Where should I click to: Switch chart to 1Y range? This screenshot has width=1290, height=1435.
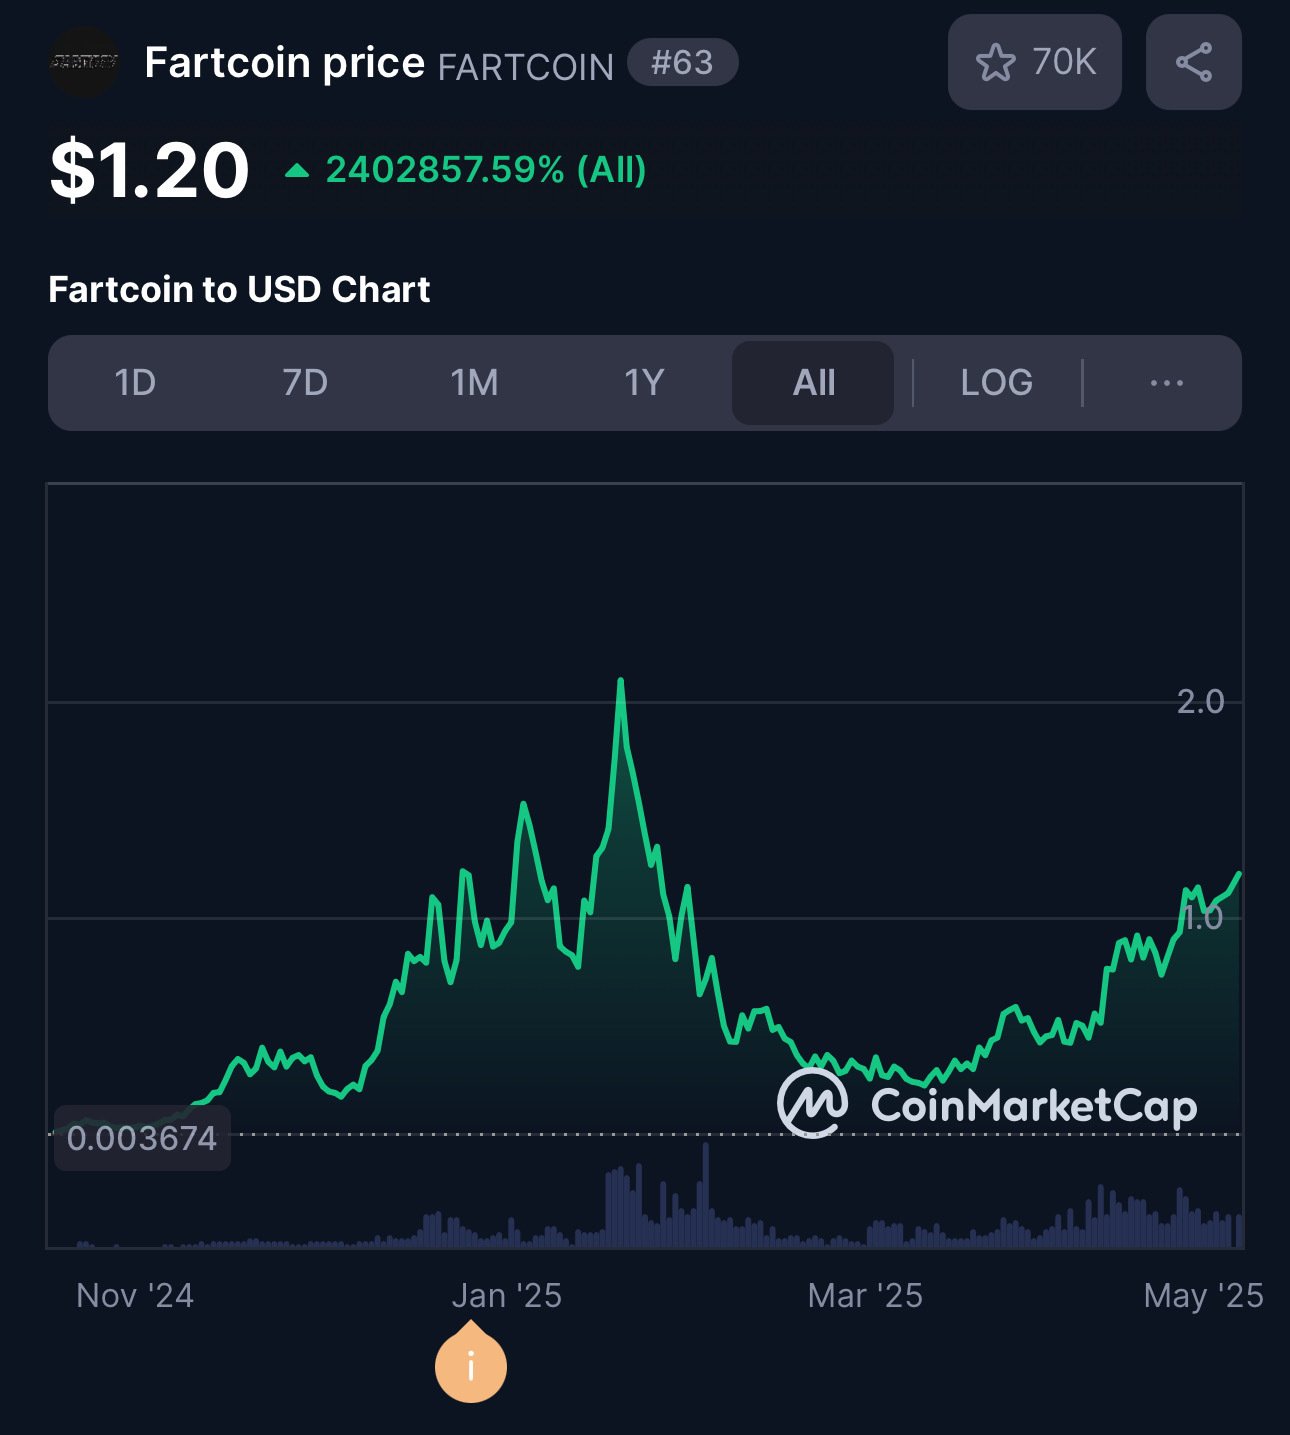[644, 383]
